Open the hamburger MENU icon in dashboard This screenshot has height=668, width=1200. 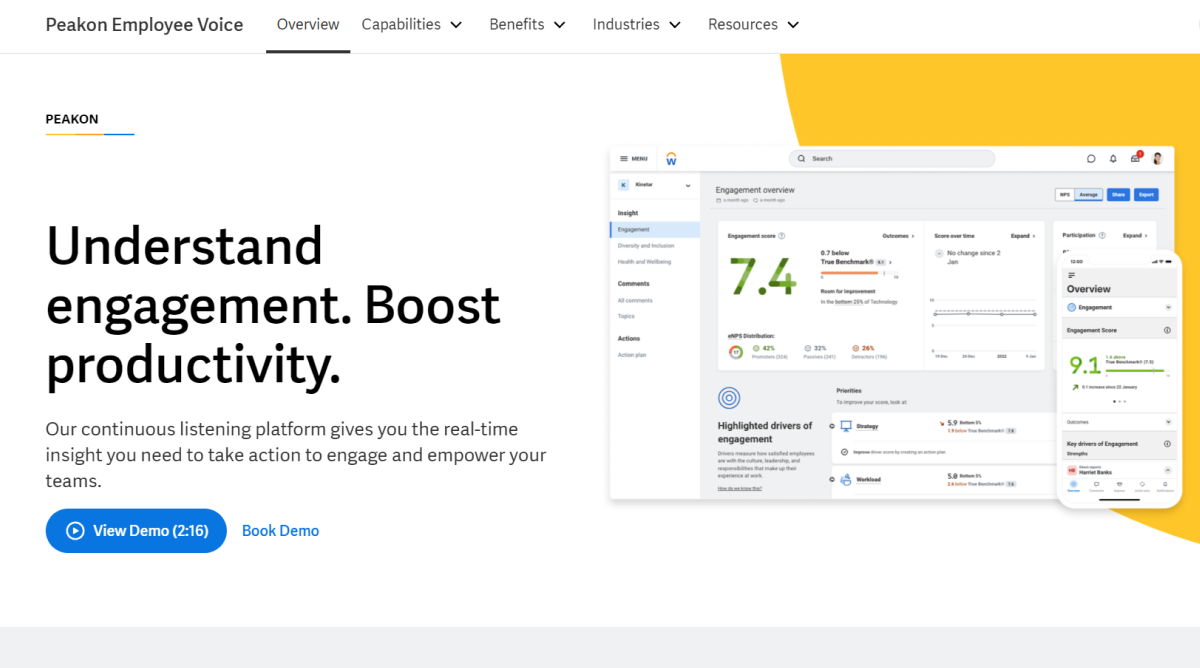pyautogui.click(x=624, y=159)
